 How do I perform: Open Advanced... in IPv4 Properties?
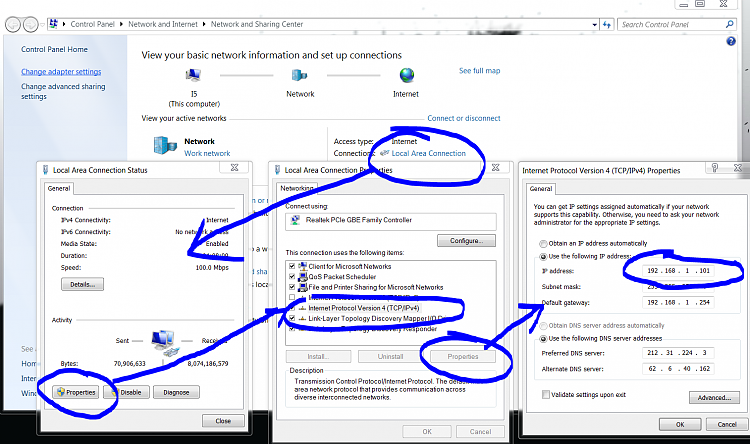(x=714, y=398)
